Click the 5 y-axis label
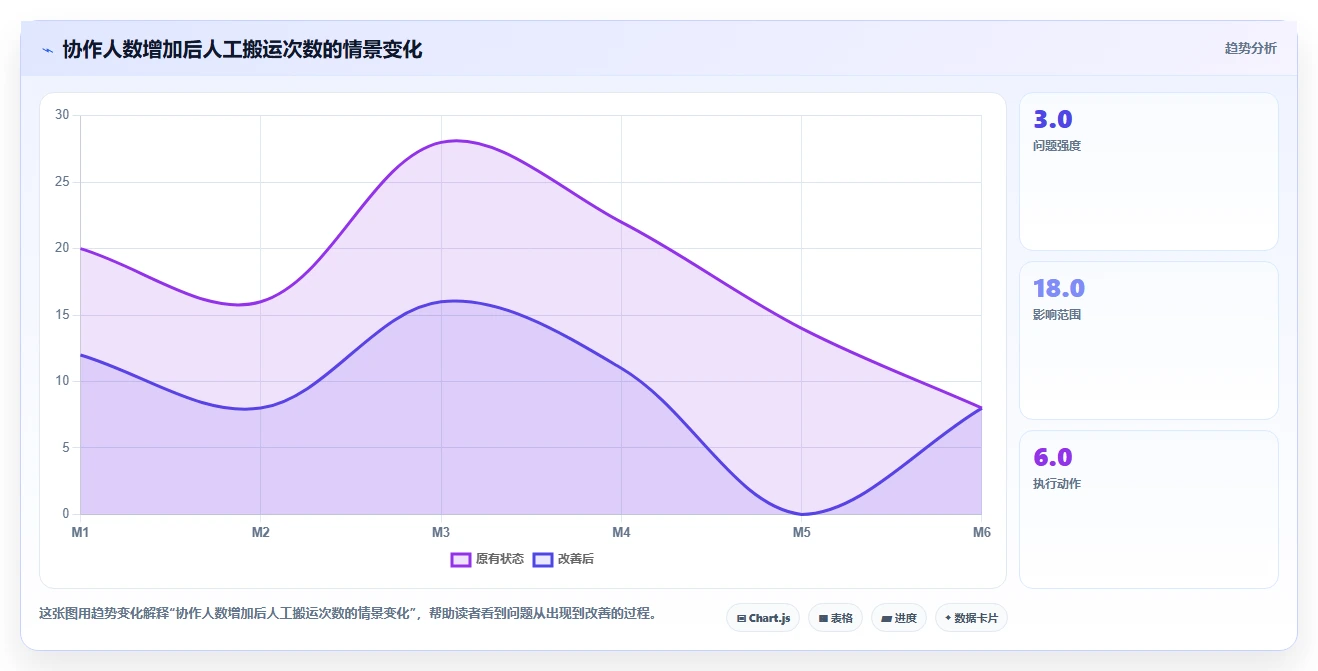Image resolution: width=1318 pixels, height=671 pixels. click(65, 448)
